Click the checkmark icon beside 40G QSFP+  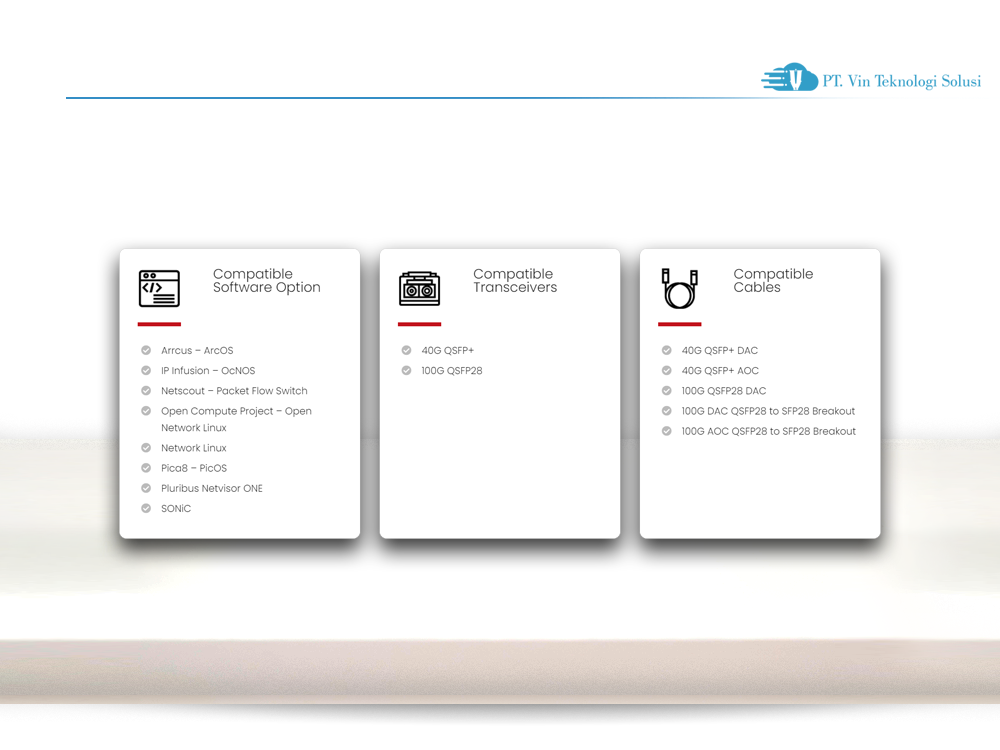tap(406, 350)
